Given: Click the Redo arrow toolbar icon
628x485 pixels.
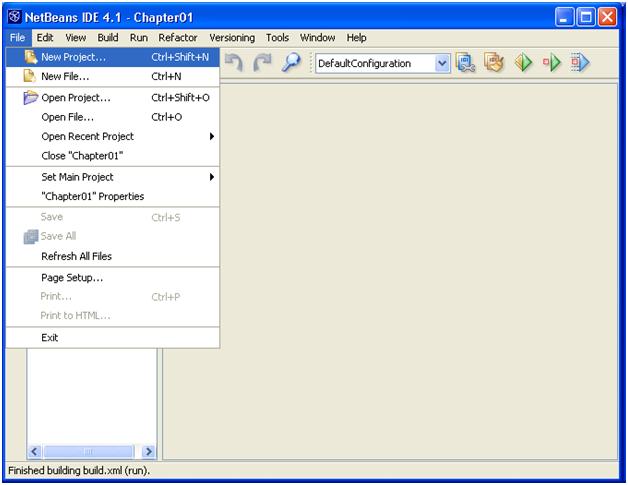Looking at the screenshot, I should (262, 63).
